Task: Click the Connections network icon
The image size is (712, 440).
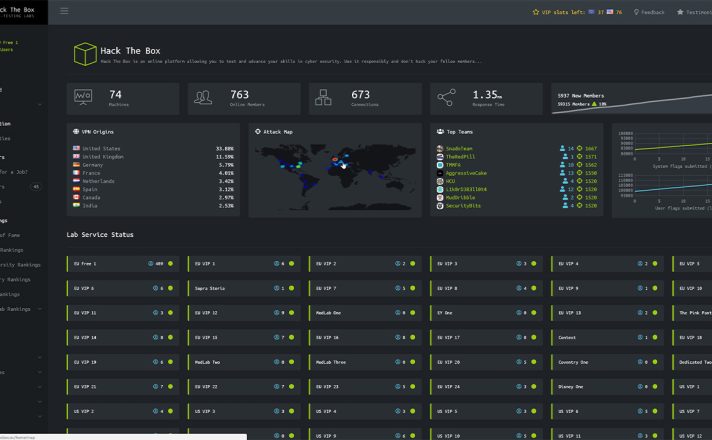Action: tap(323, 97)
